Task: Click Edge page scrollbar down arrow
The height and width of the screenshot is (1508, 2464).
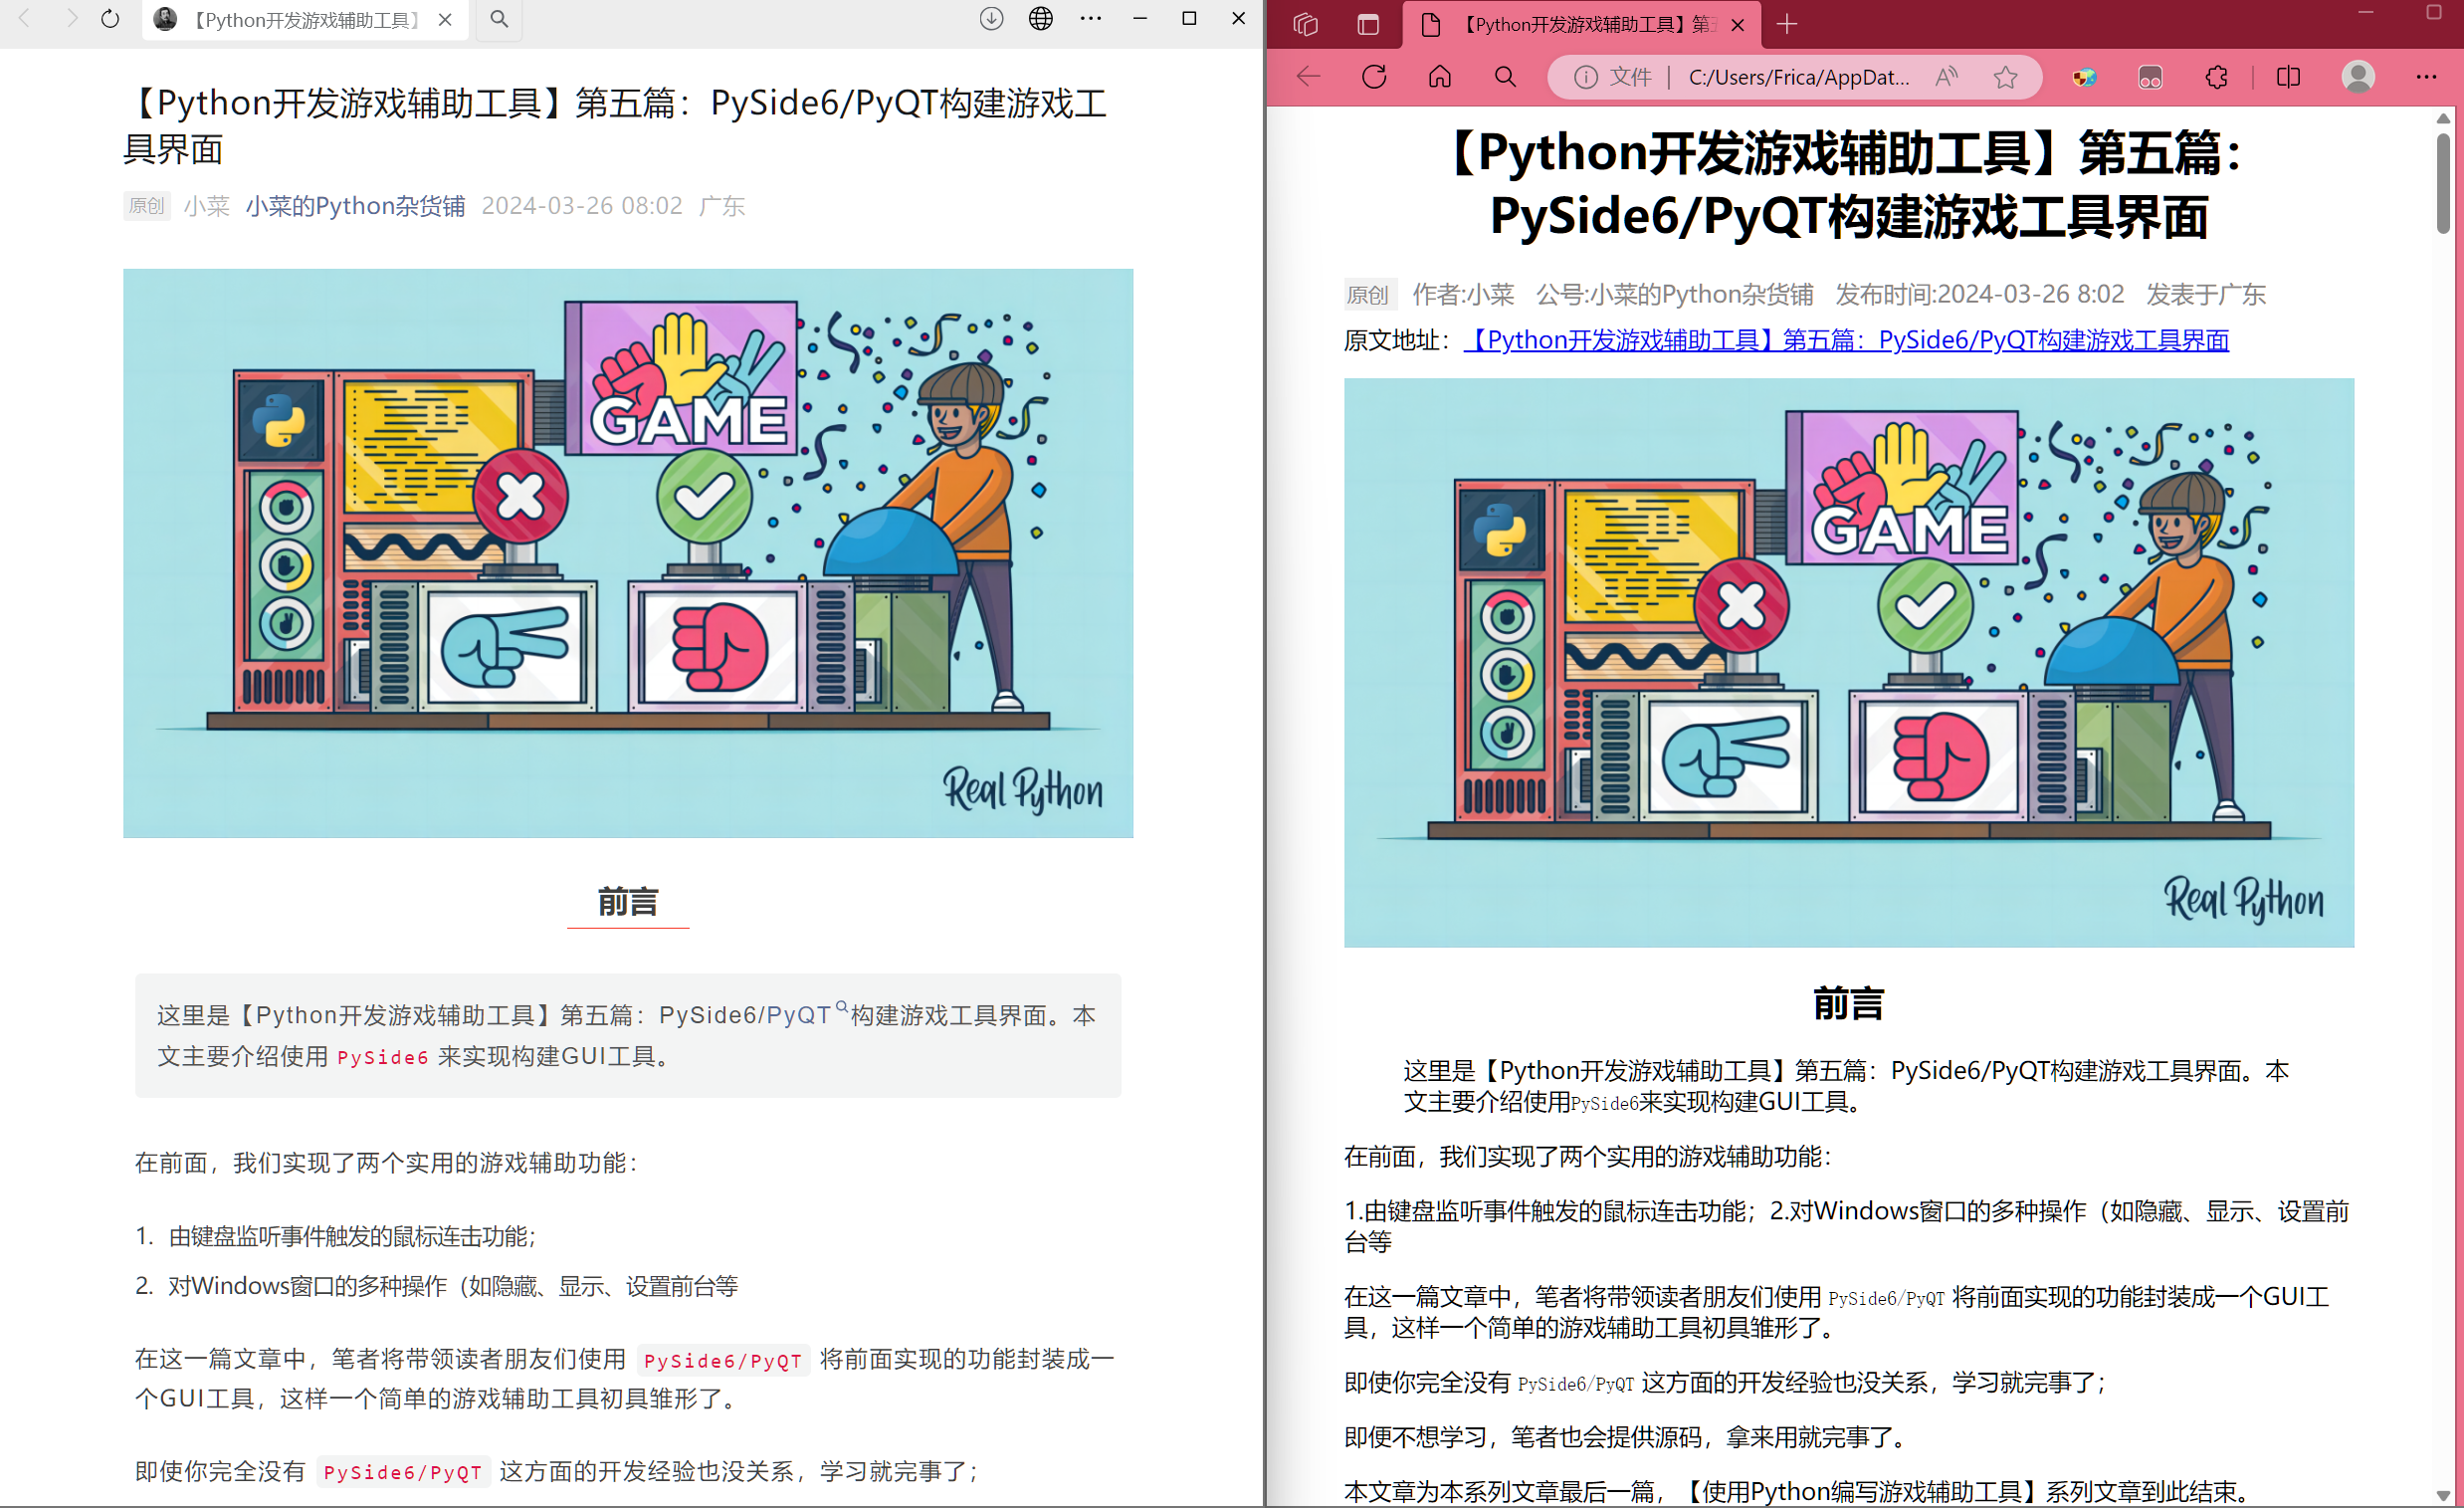Action: click(2443, 1496)
